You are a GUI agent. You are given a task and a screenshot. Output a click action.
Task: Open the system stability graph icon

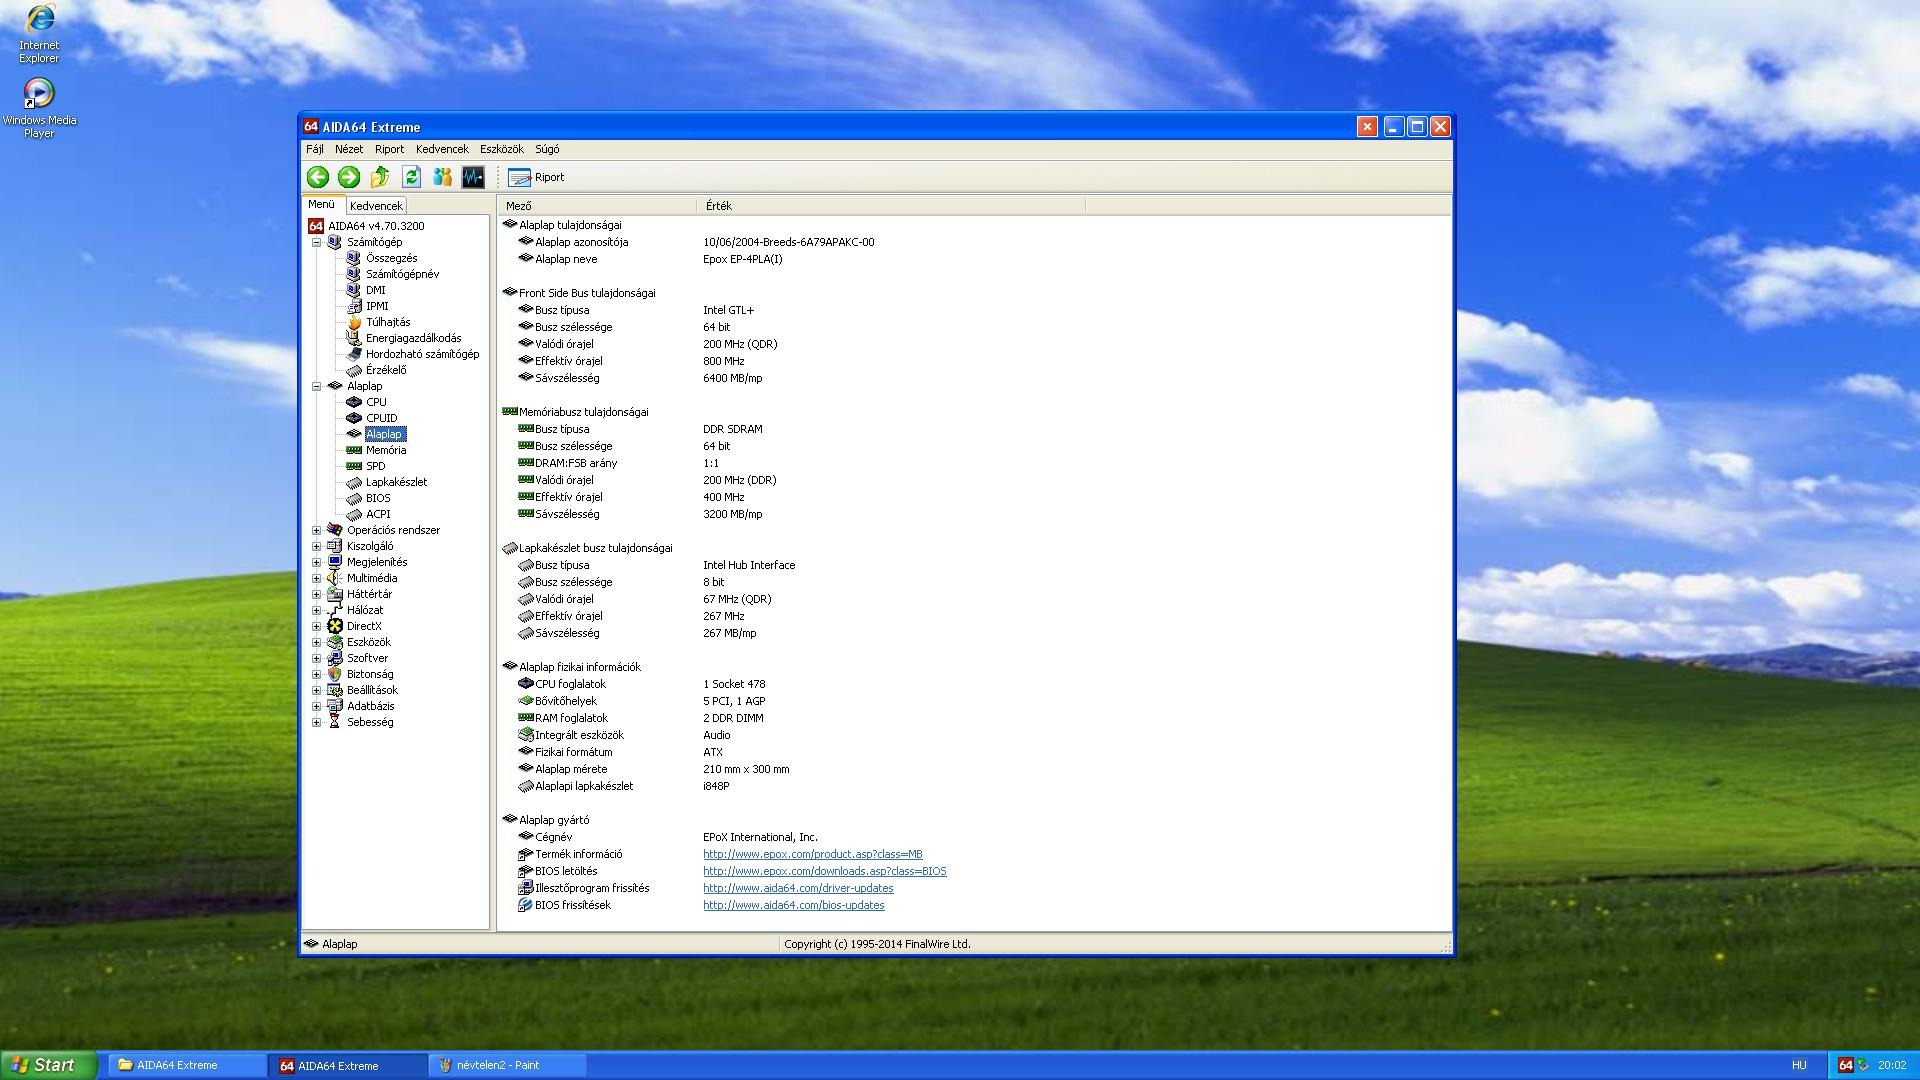pyautogui.click(x=473, y=177)
